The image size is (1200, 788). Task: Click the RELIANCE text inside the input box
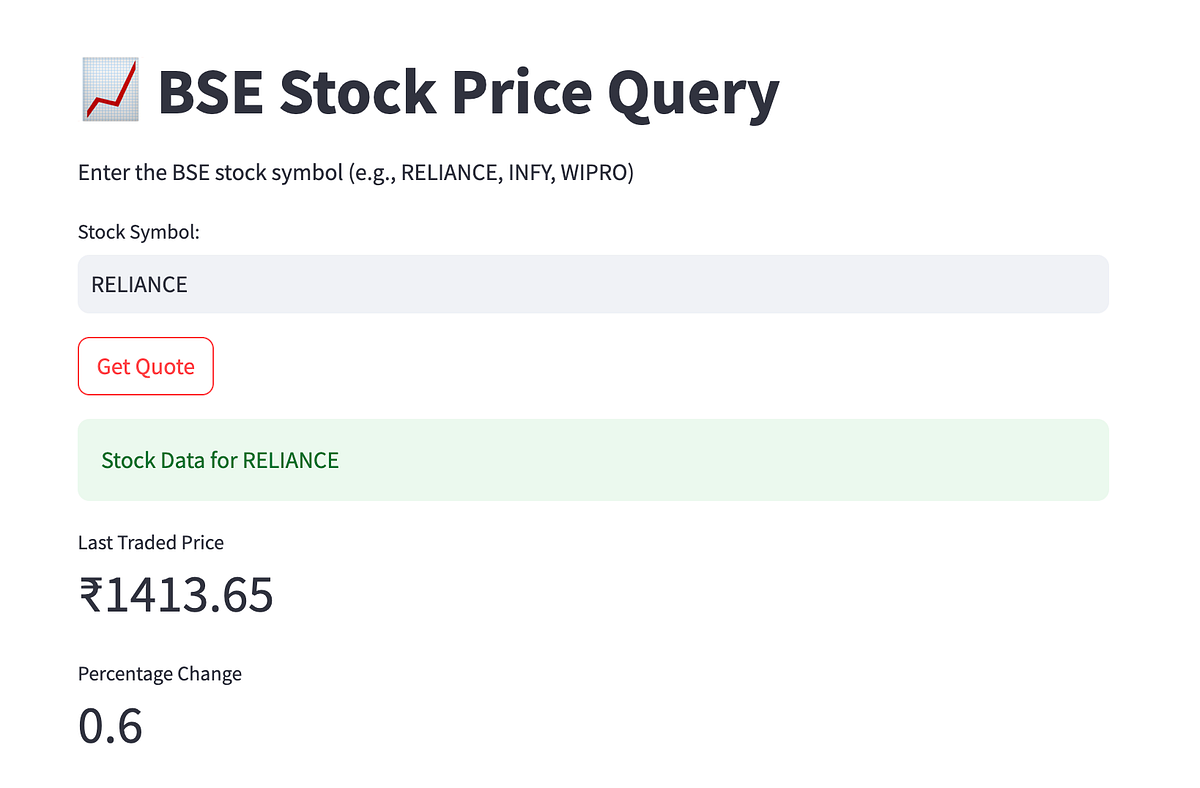[x=139, y=284]
